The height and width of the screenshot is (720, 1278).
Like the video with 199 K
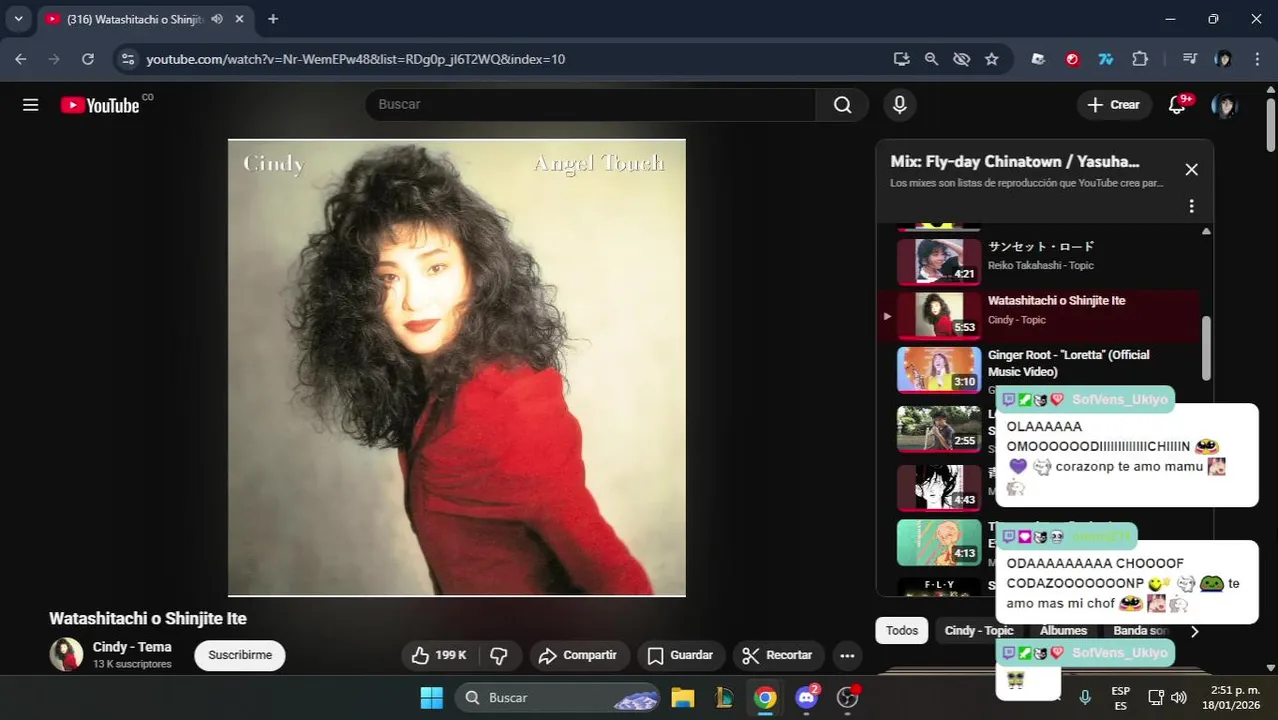tap(439, 655)
